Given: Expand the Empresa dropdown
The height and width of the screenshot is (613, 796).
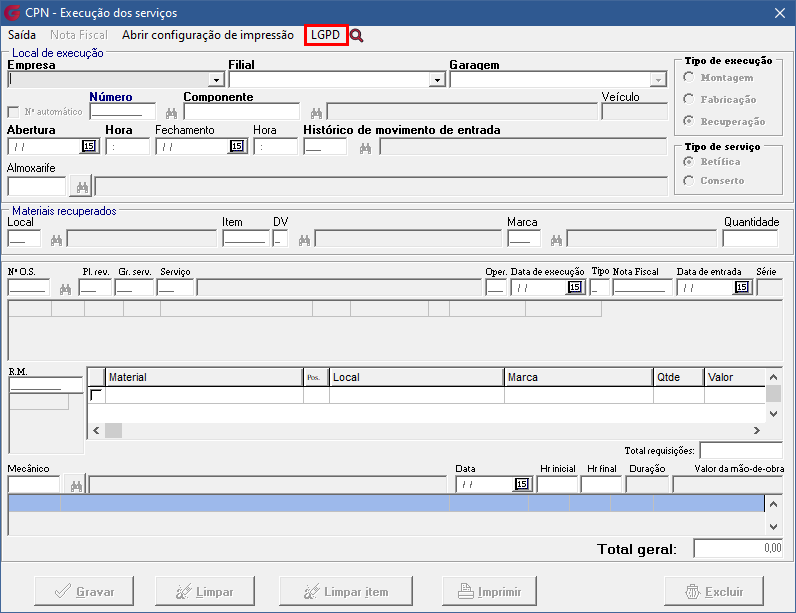Looking at the screenshot, I should click(216, 80).
